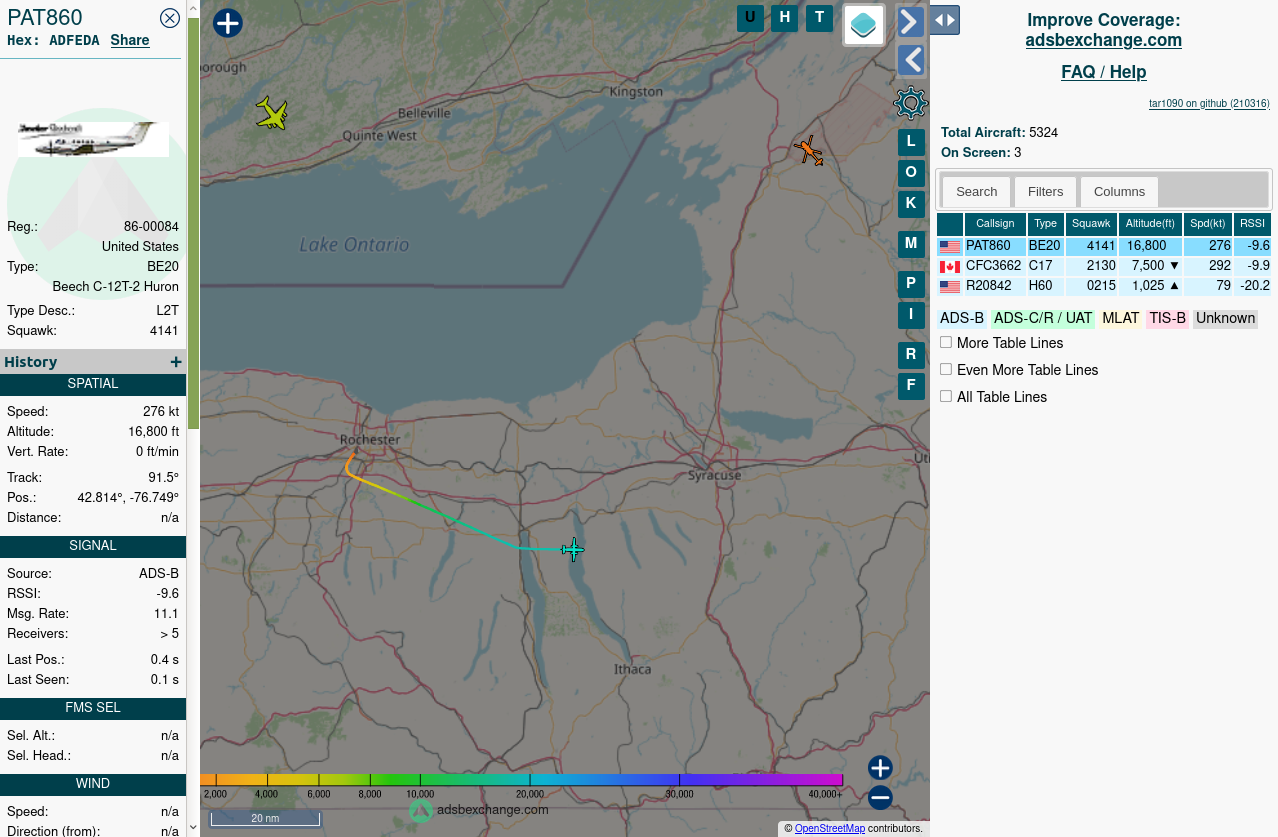This screenshot has width=1278, height=837.
Task: Click the ADS-C/R / UAT legend label
Action: pyautogui.click(x=1043, y=319)
